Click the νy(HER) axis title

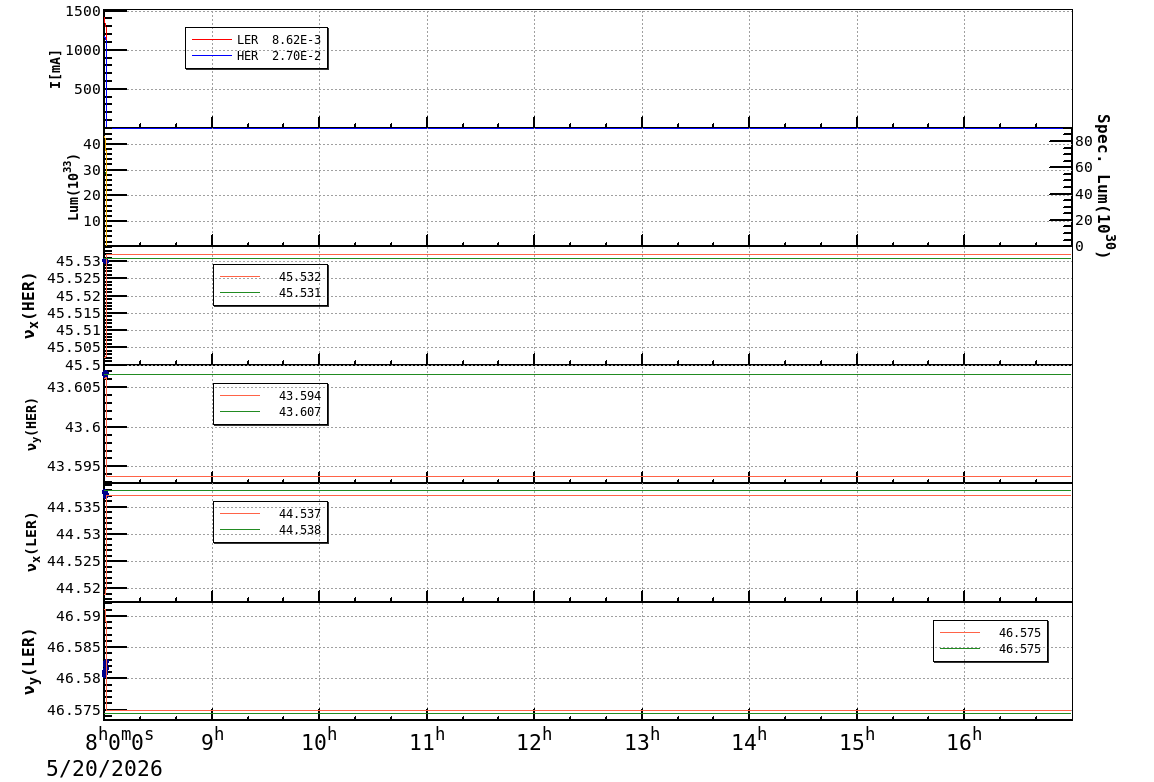(x=32, y=424)
